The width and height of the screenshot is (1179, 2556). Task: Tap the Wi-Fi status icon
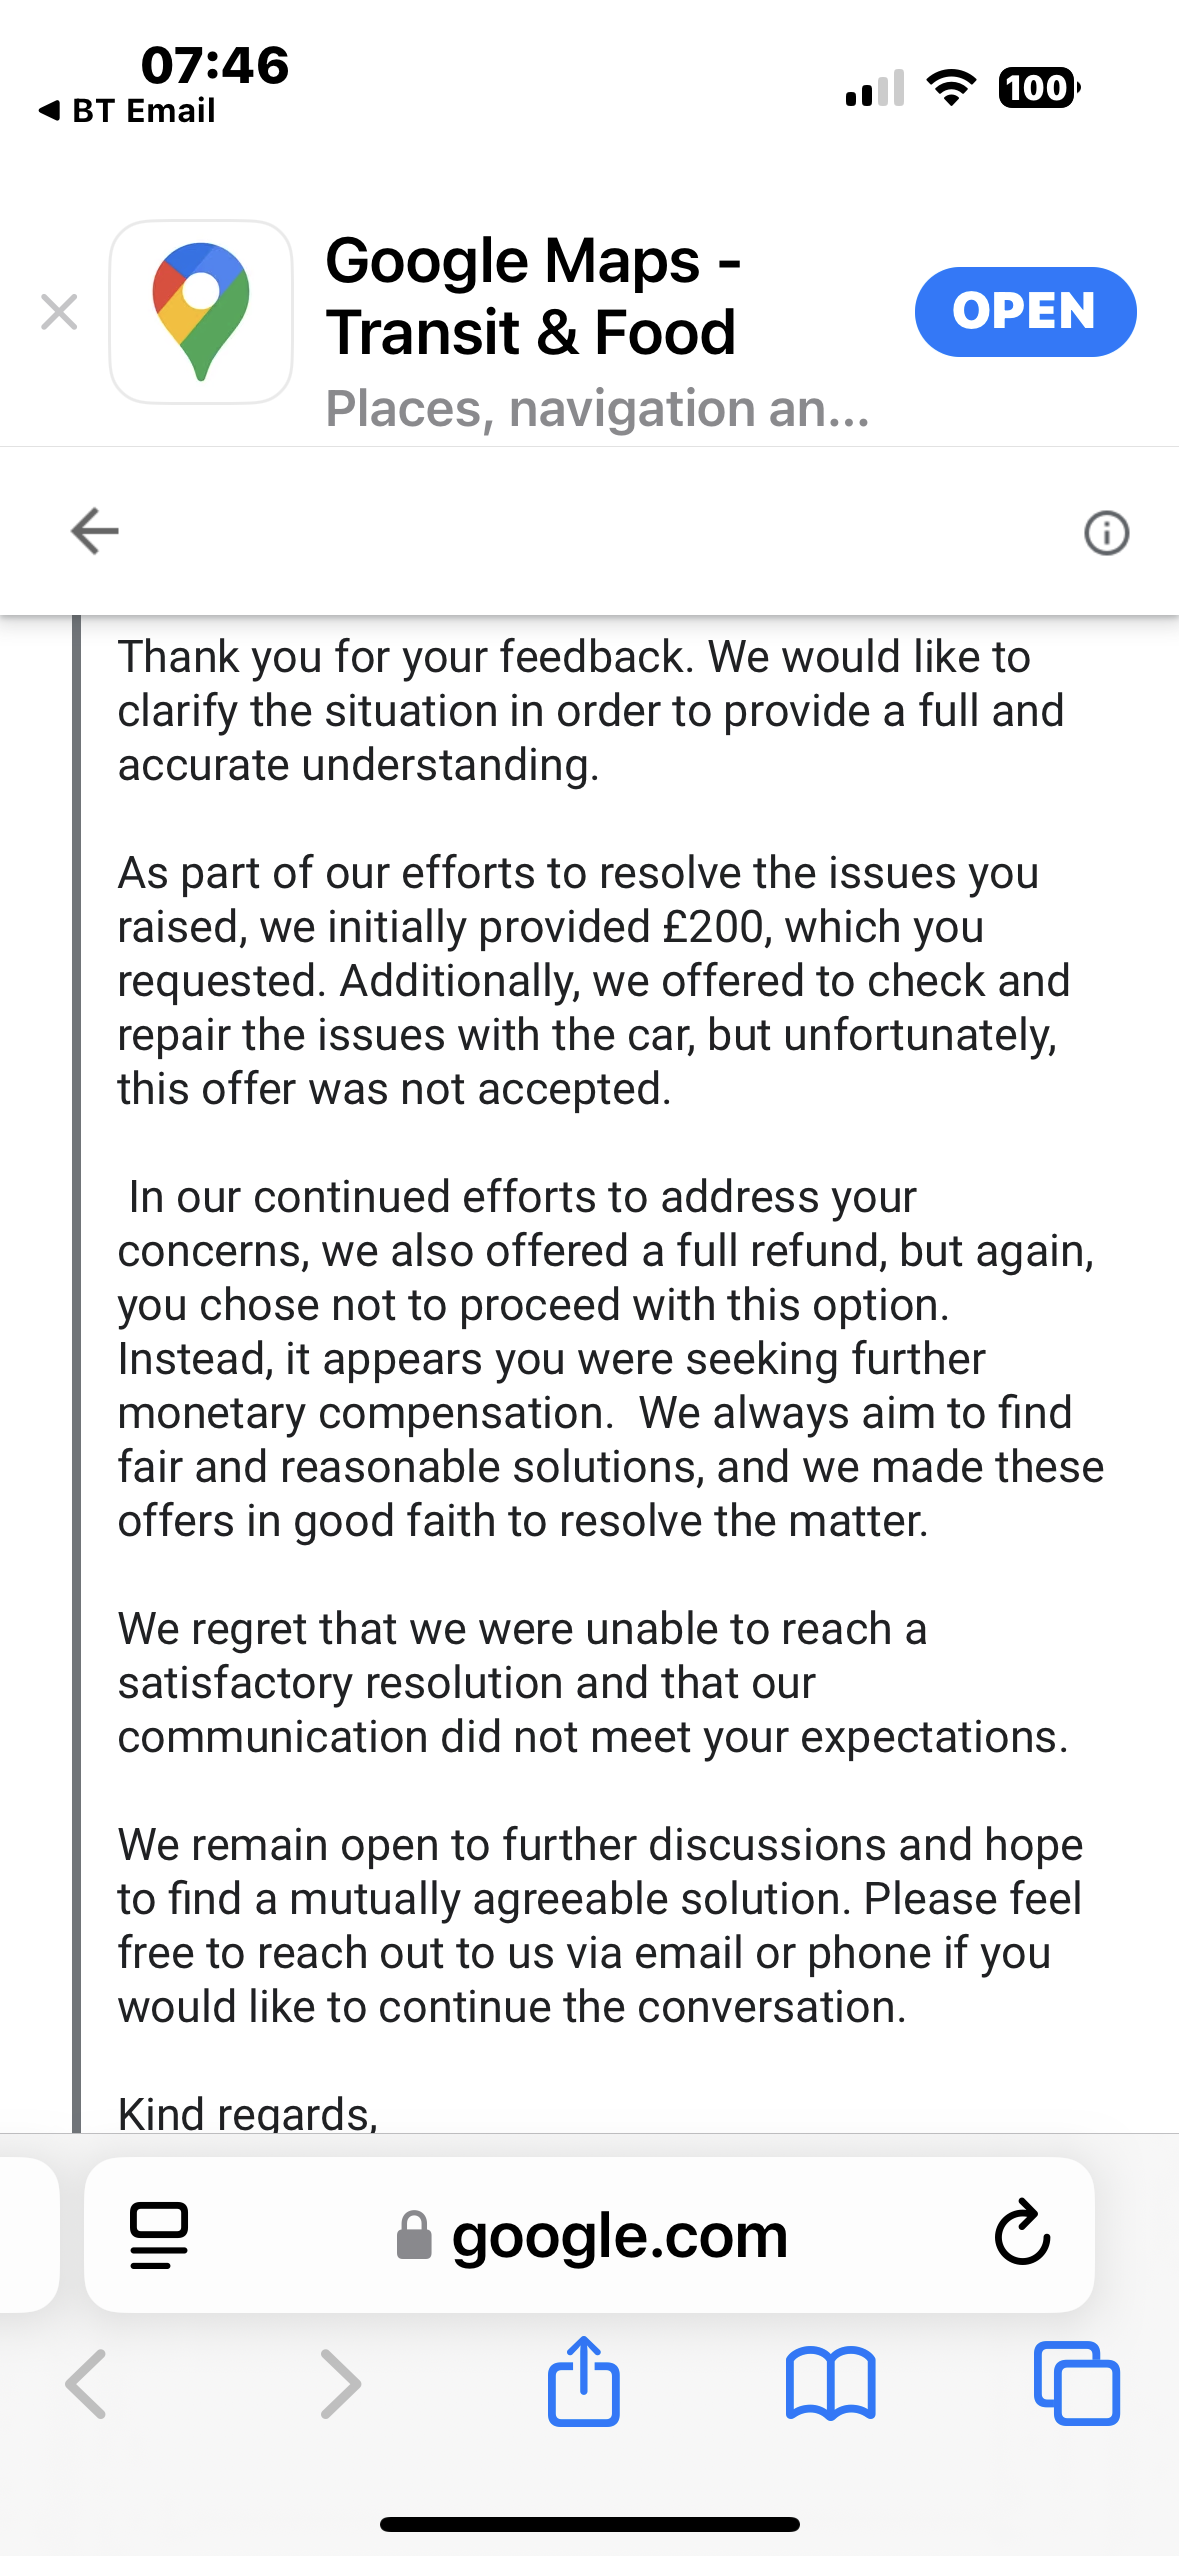[952, 88]
